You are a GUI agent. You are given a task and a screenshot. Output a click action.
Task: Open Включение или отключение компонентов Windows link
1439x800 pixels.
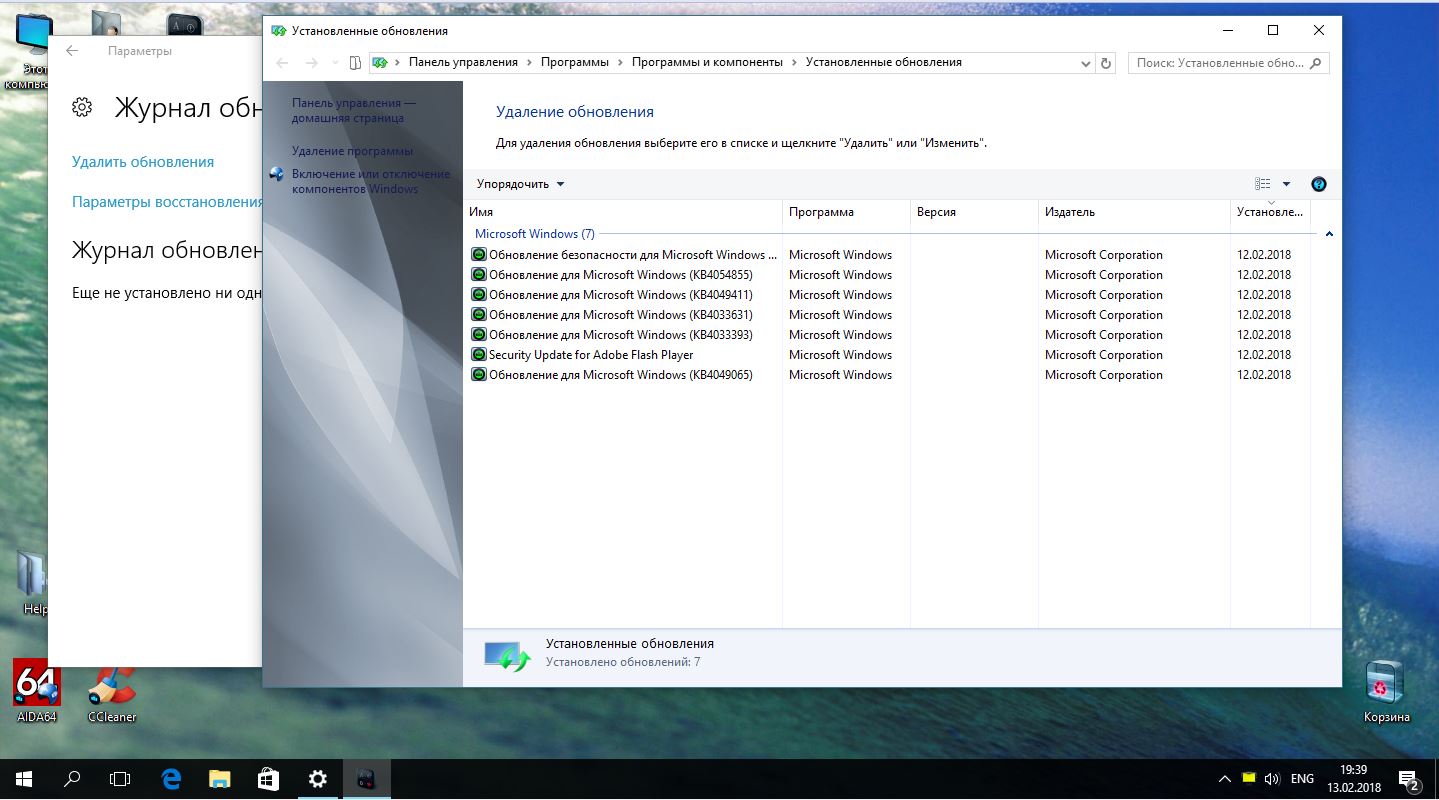click(x=371, y=181)
